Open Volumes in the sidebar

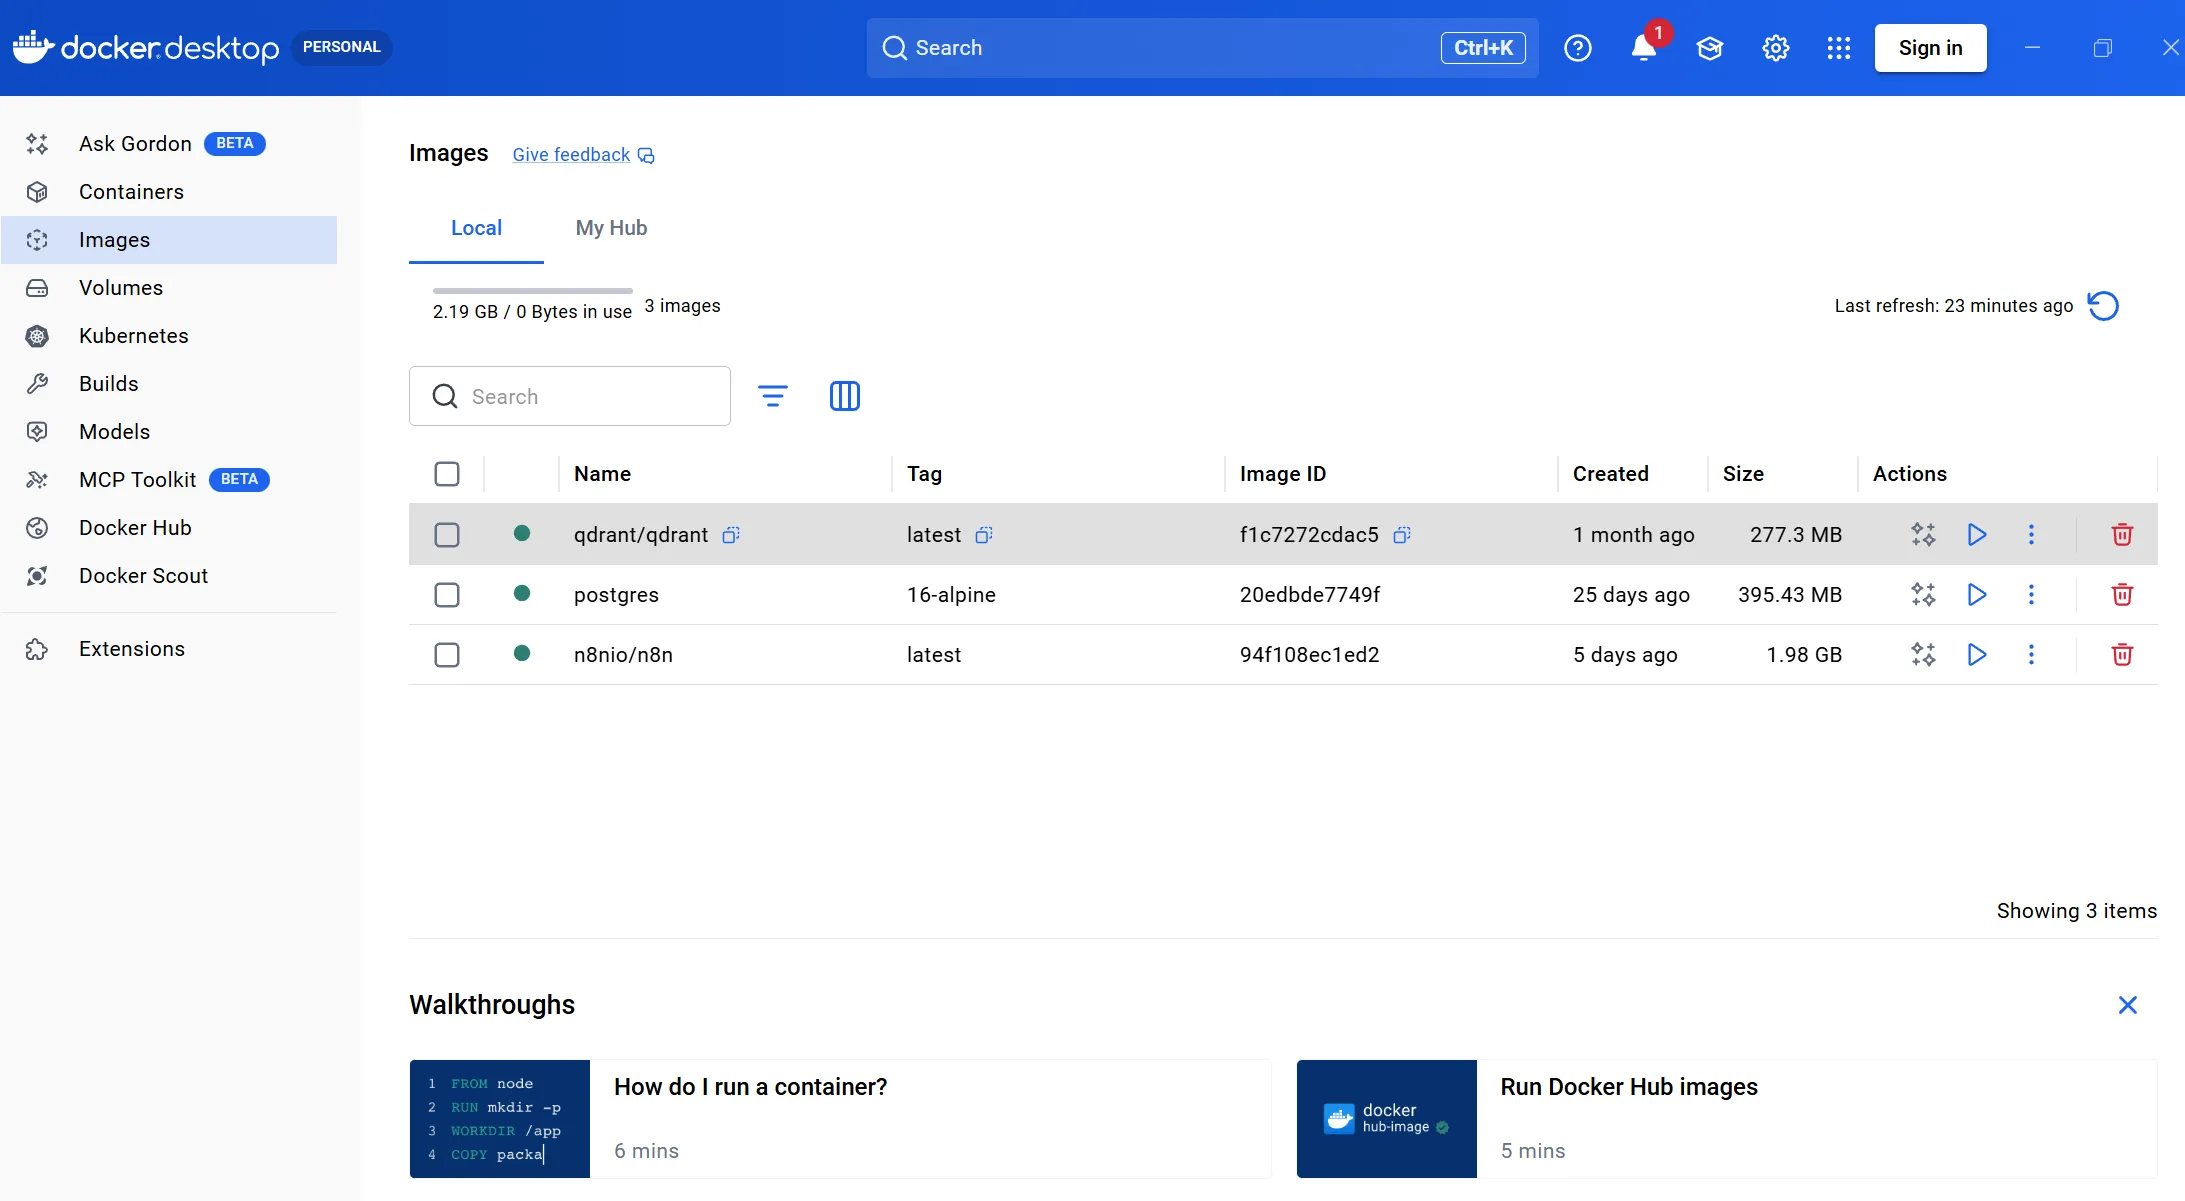click(121, 288)
